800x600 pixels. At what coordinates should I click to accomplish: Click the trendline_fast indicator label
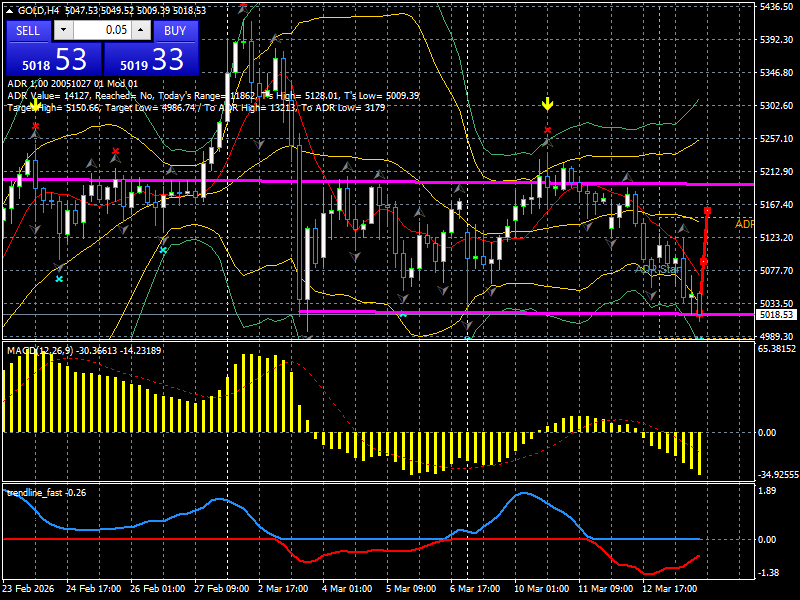click(46, 493)
